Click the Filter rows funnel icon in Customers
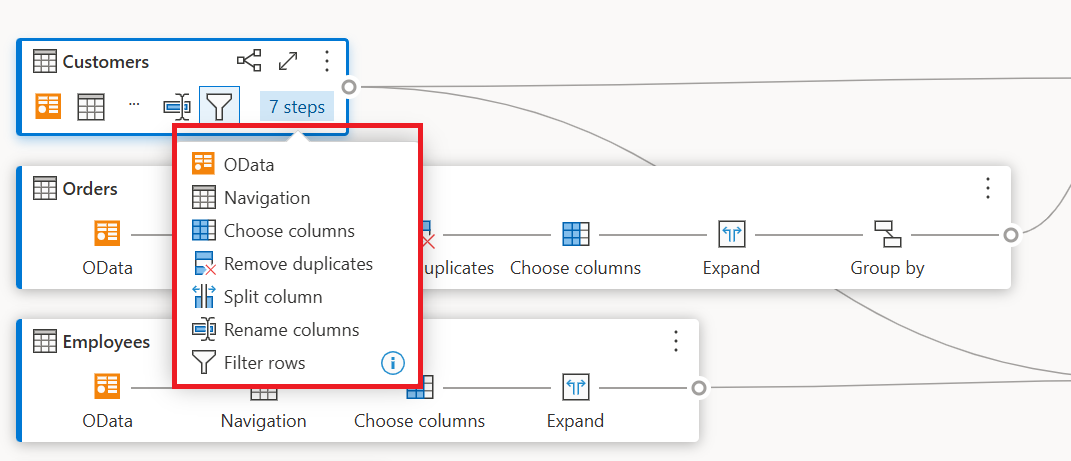 pyautogui.click(x=219, y=106)
